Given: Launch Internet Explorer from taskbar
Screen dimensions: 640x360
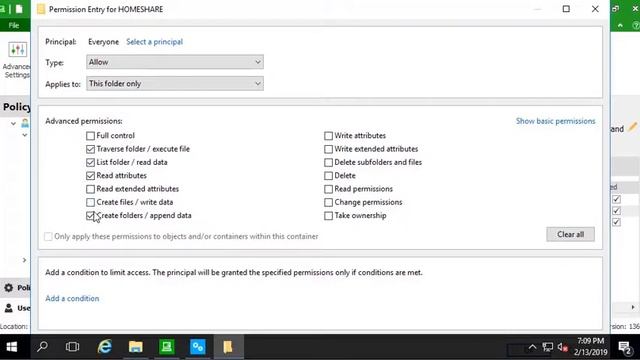Looking at the screenshot, I should click(x=104, y=347).
